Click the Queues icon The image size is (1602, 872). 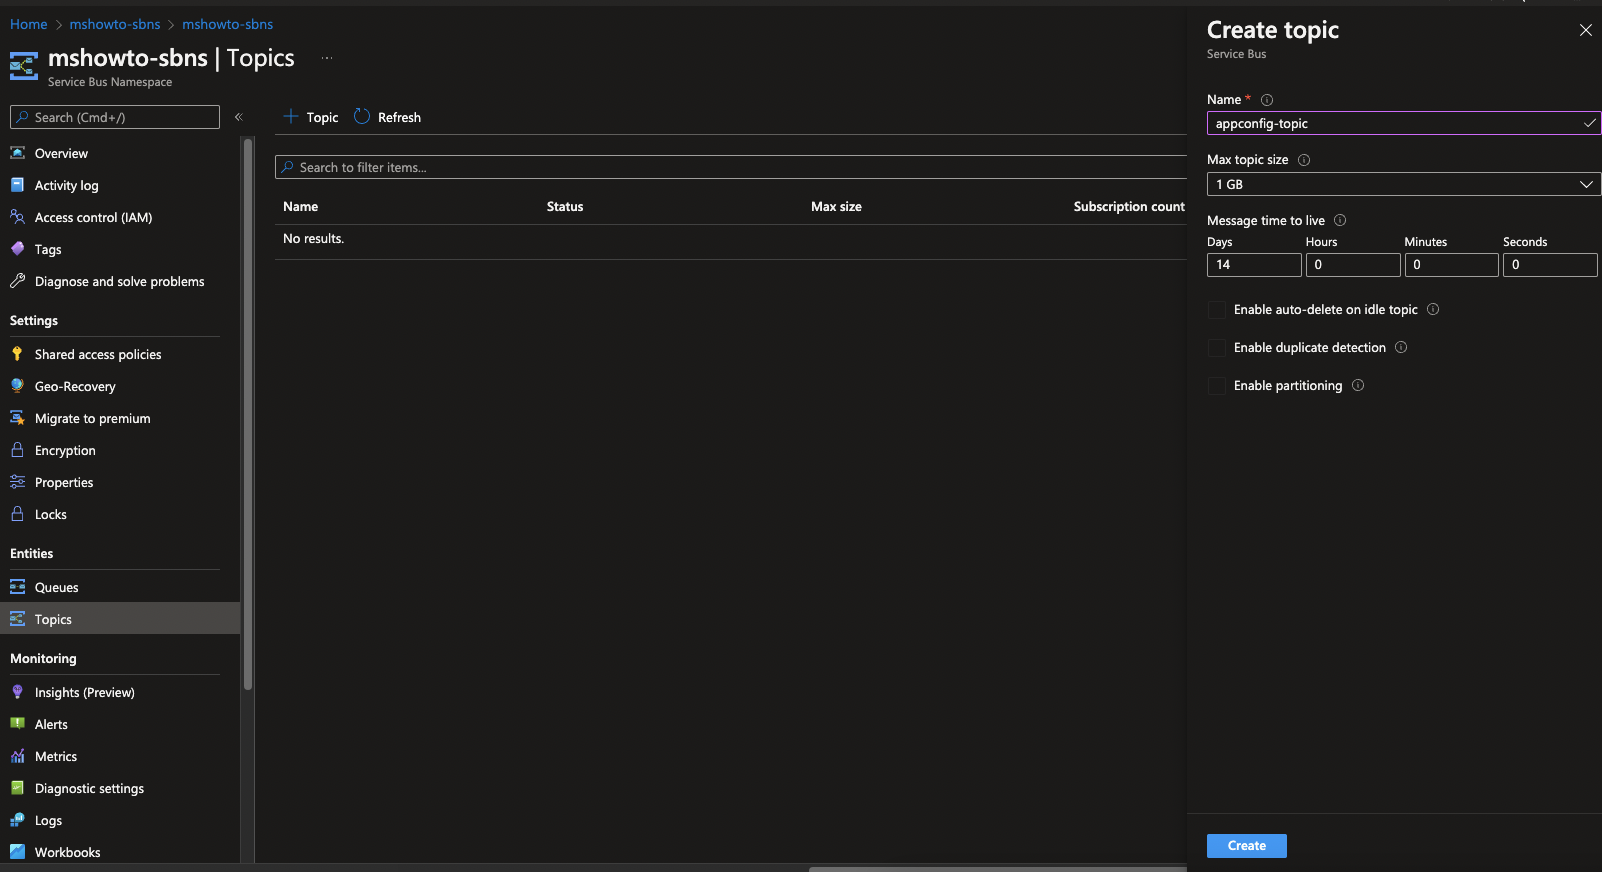[x=17, y=587]
